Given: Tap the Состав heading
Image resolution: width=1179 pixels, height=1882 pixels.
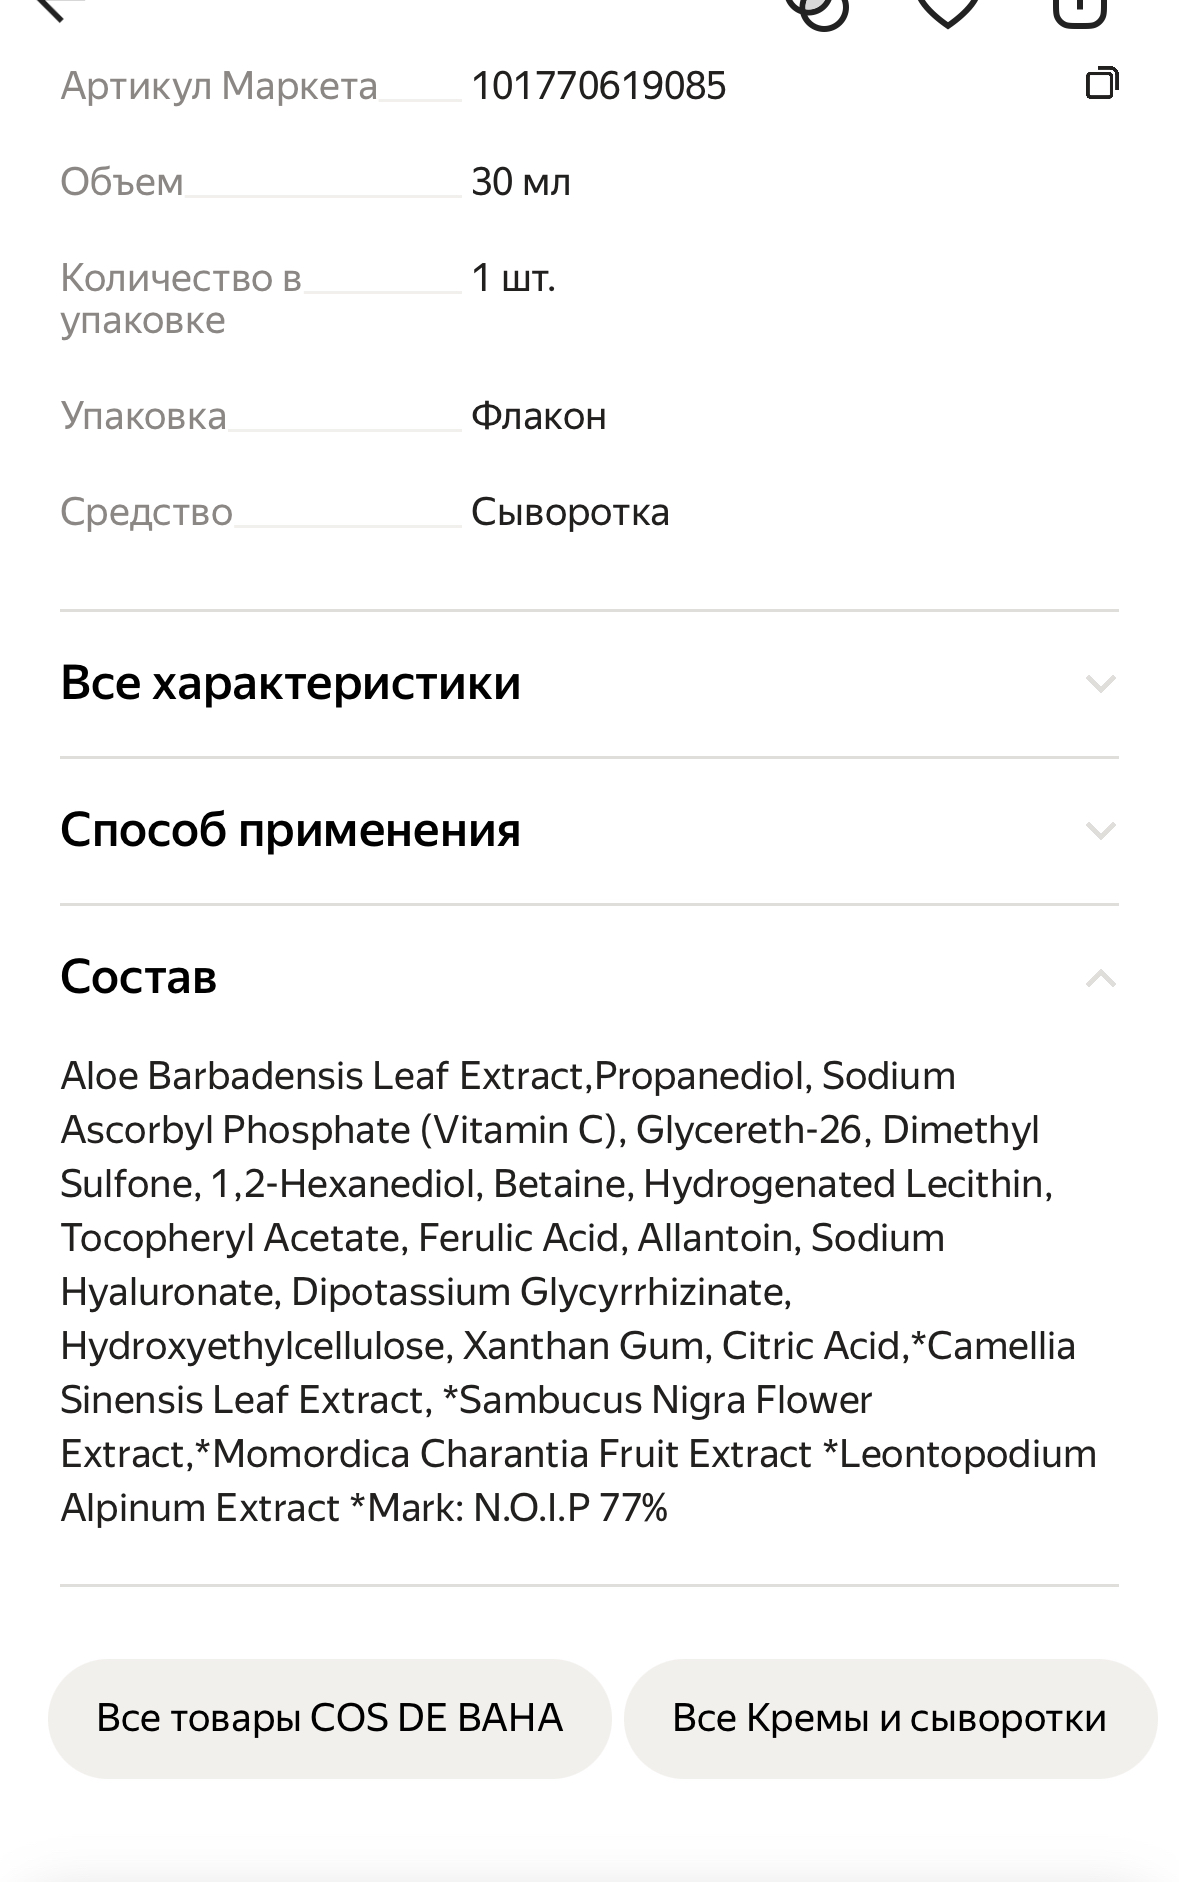Looking at the screenshot, I should coord(138,977).
